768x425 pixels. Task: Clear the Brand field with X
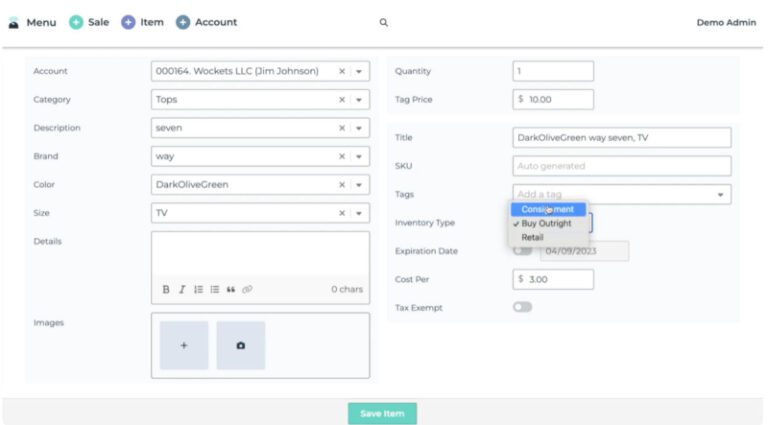pyautogui.click(x=341, y=157)
